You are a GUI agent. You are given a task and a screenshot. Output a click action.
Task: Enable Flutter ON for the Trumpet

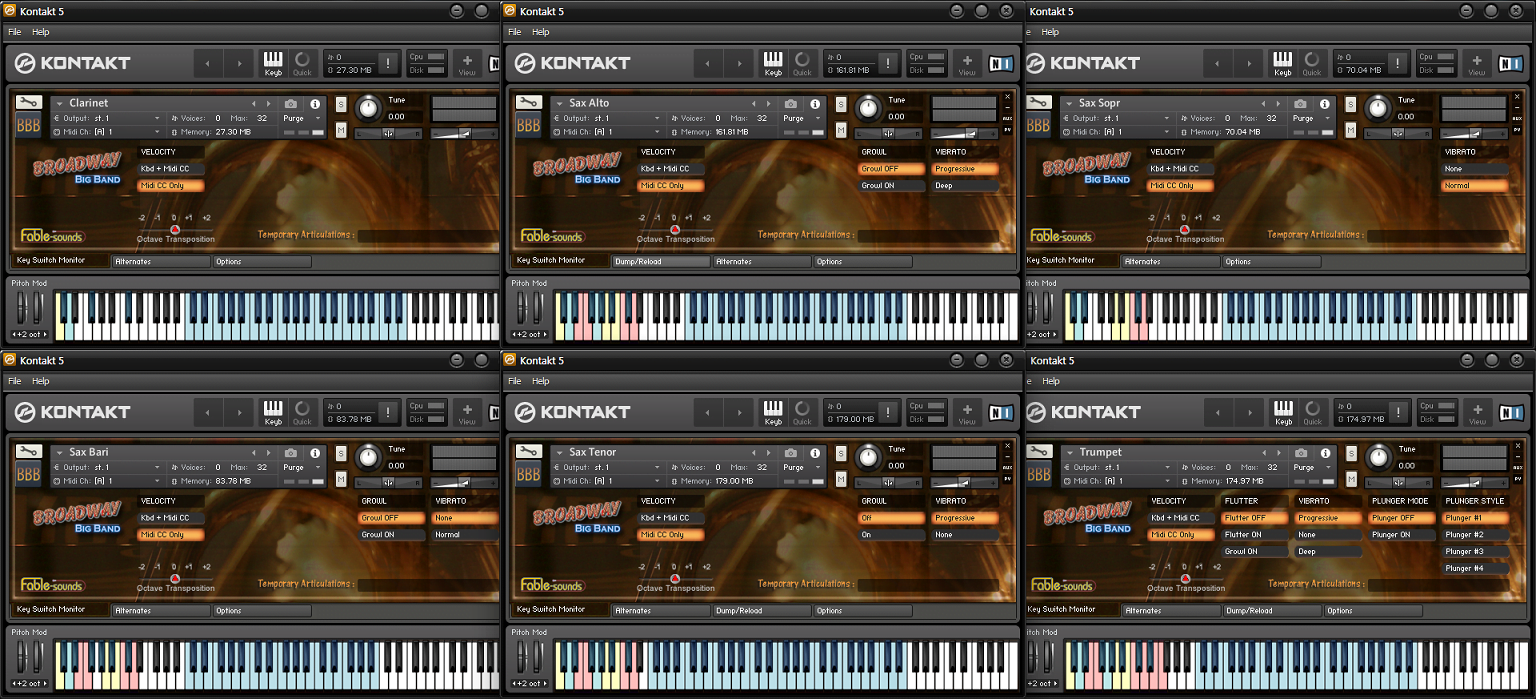click(x=1255, y=535)
